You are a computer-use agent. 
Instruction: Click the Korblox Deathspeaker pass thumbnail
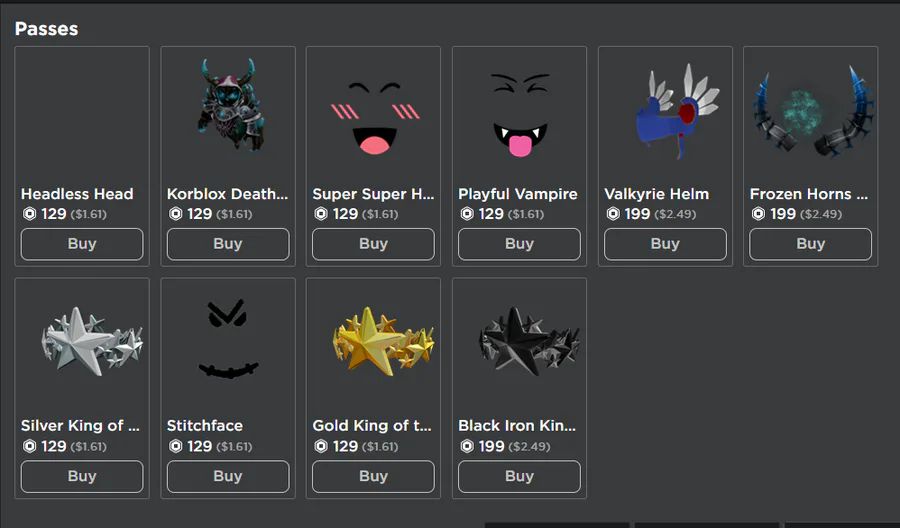pos(228,107)
